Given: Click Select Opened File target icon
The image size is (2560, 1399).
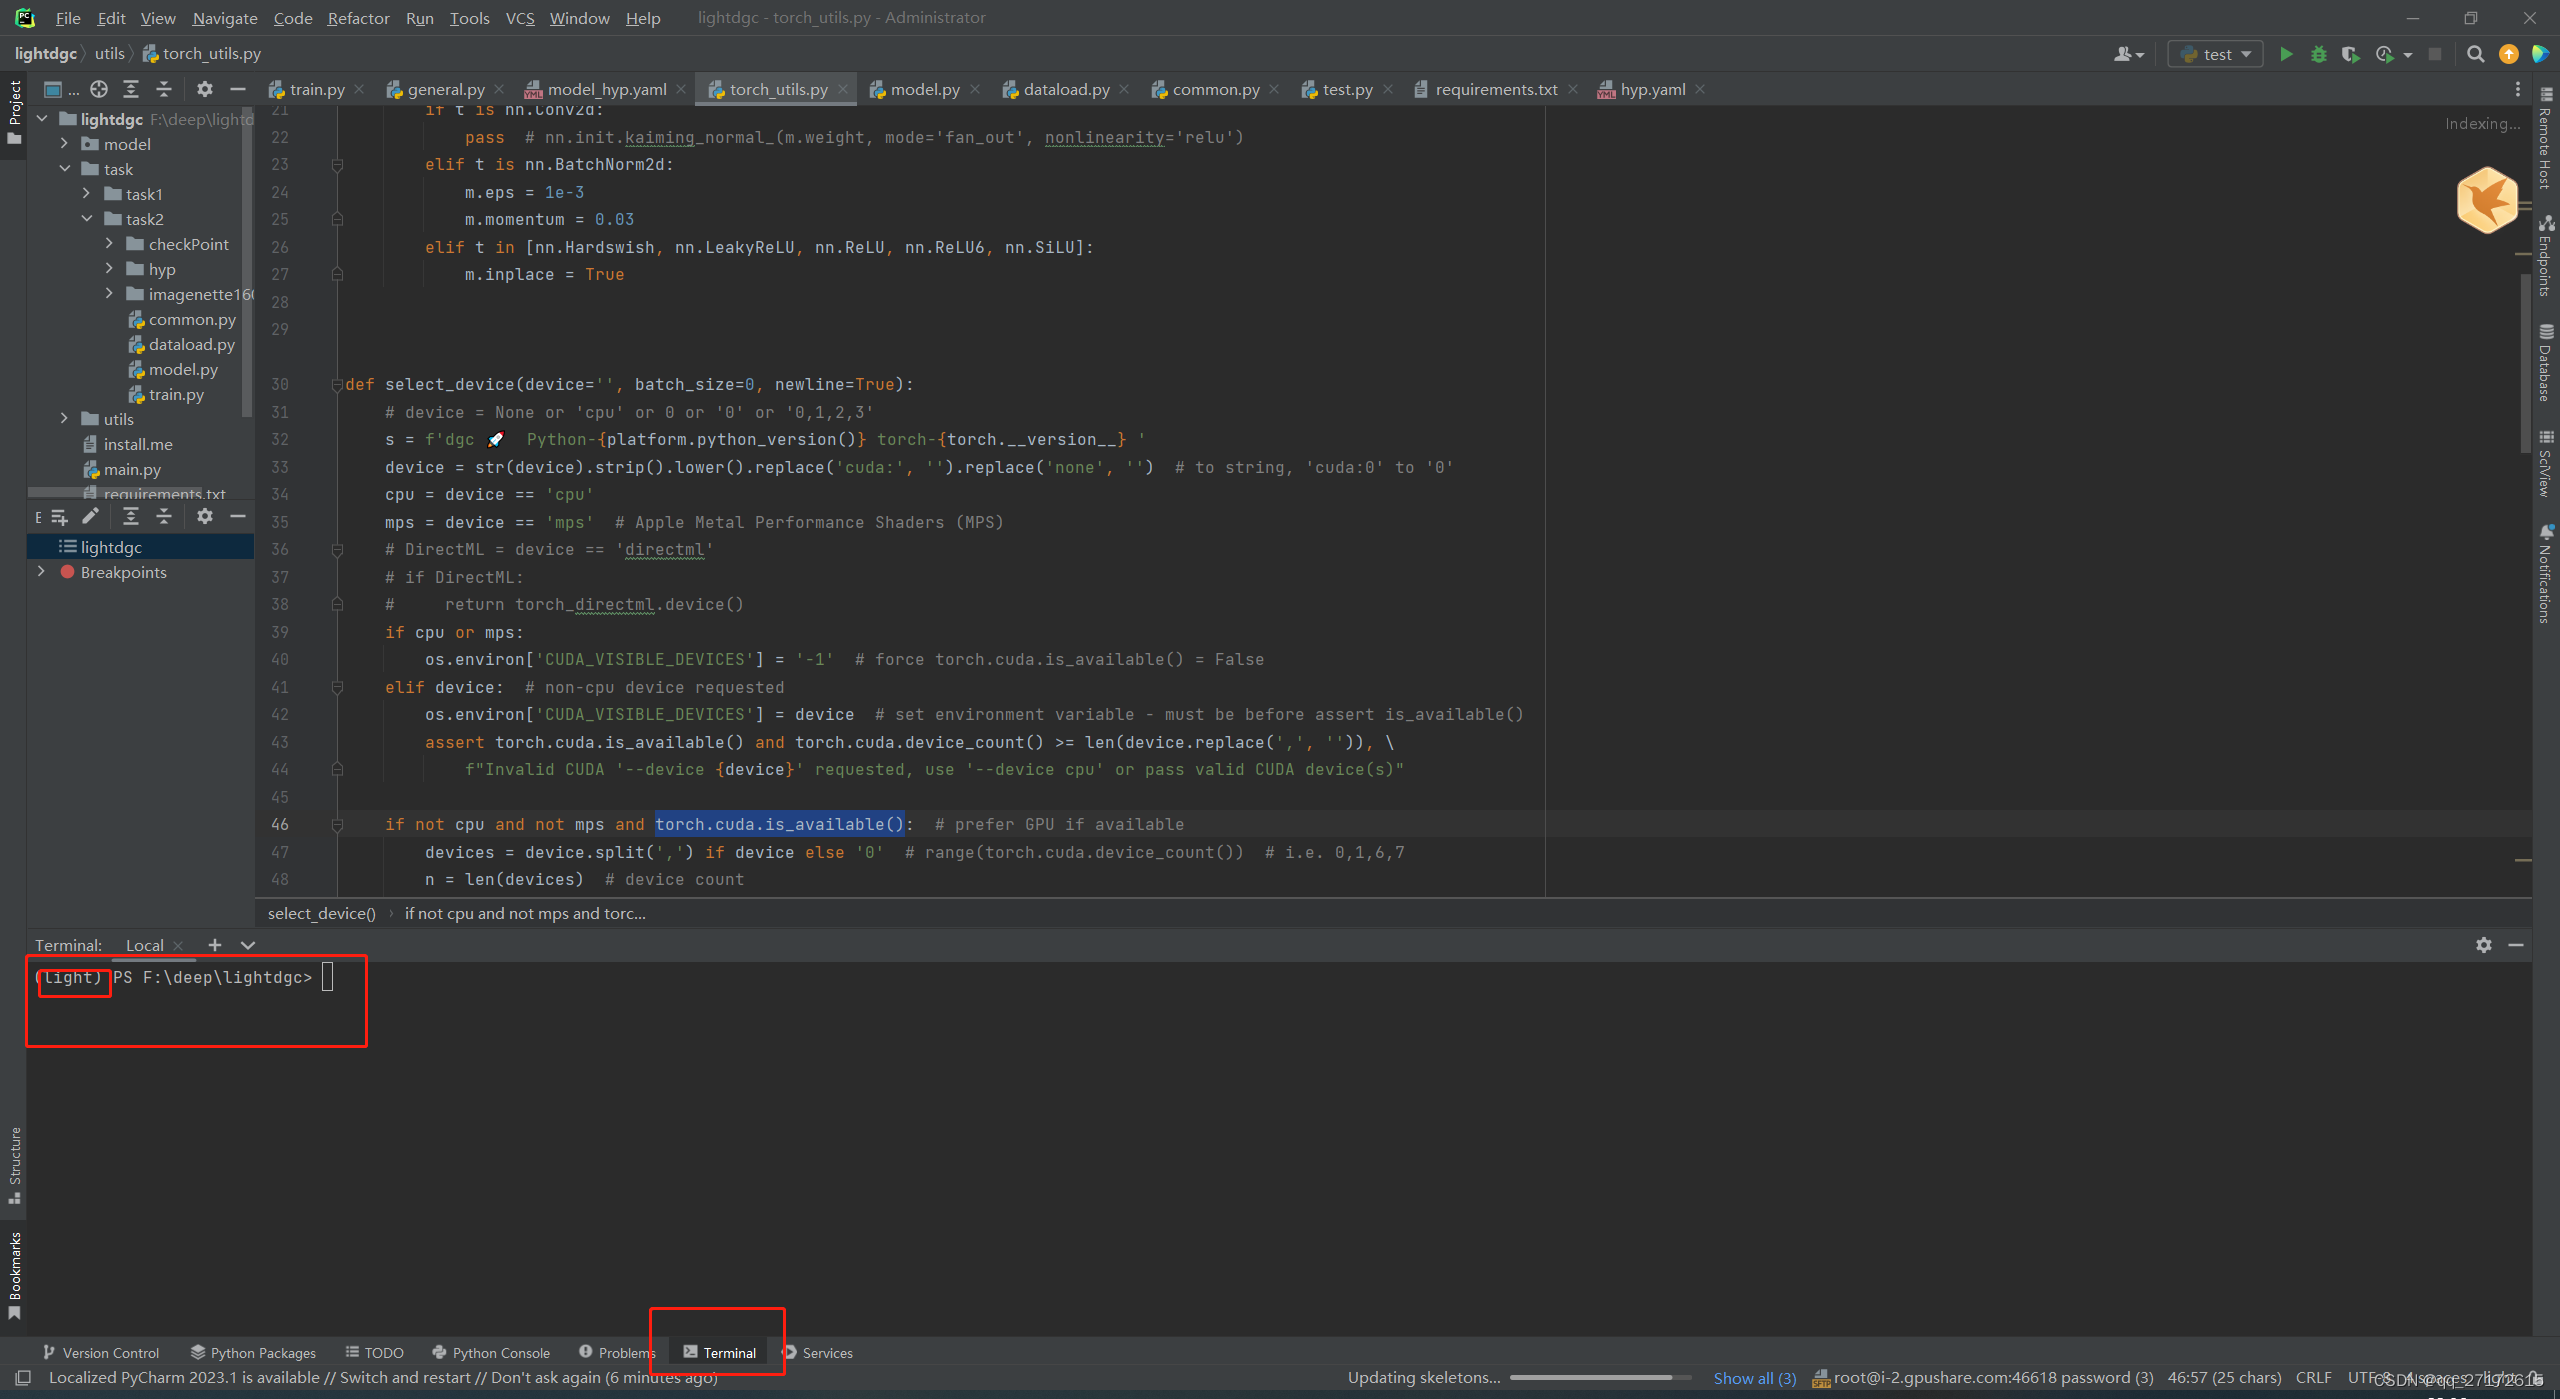Looking at the screenshot, I should pyautogui.click(x=99, y=89).
